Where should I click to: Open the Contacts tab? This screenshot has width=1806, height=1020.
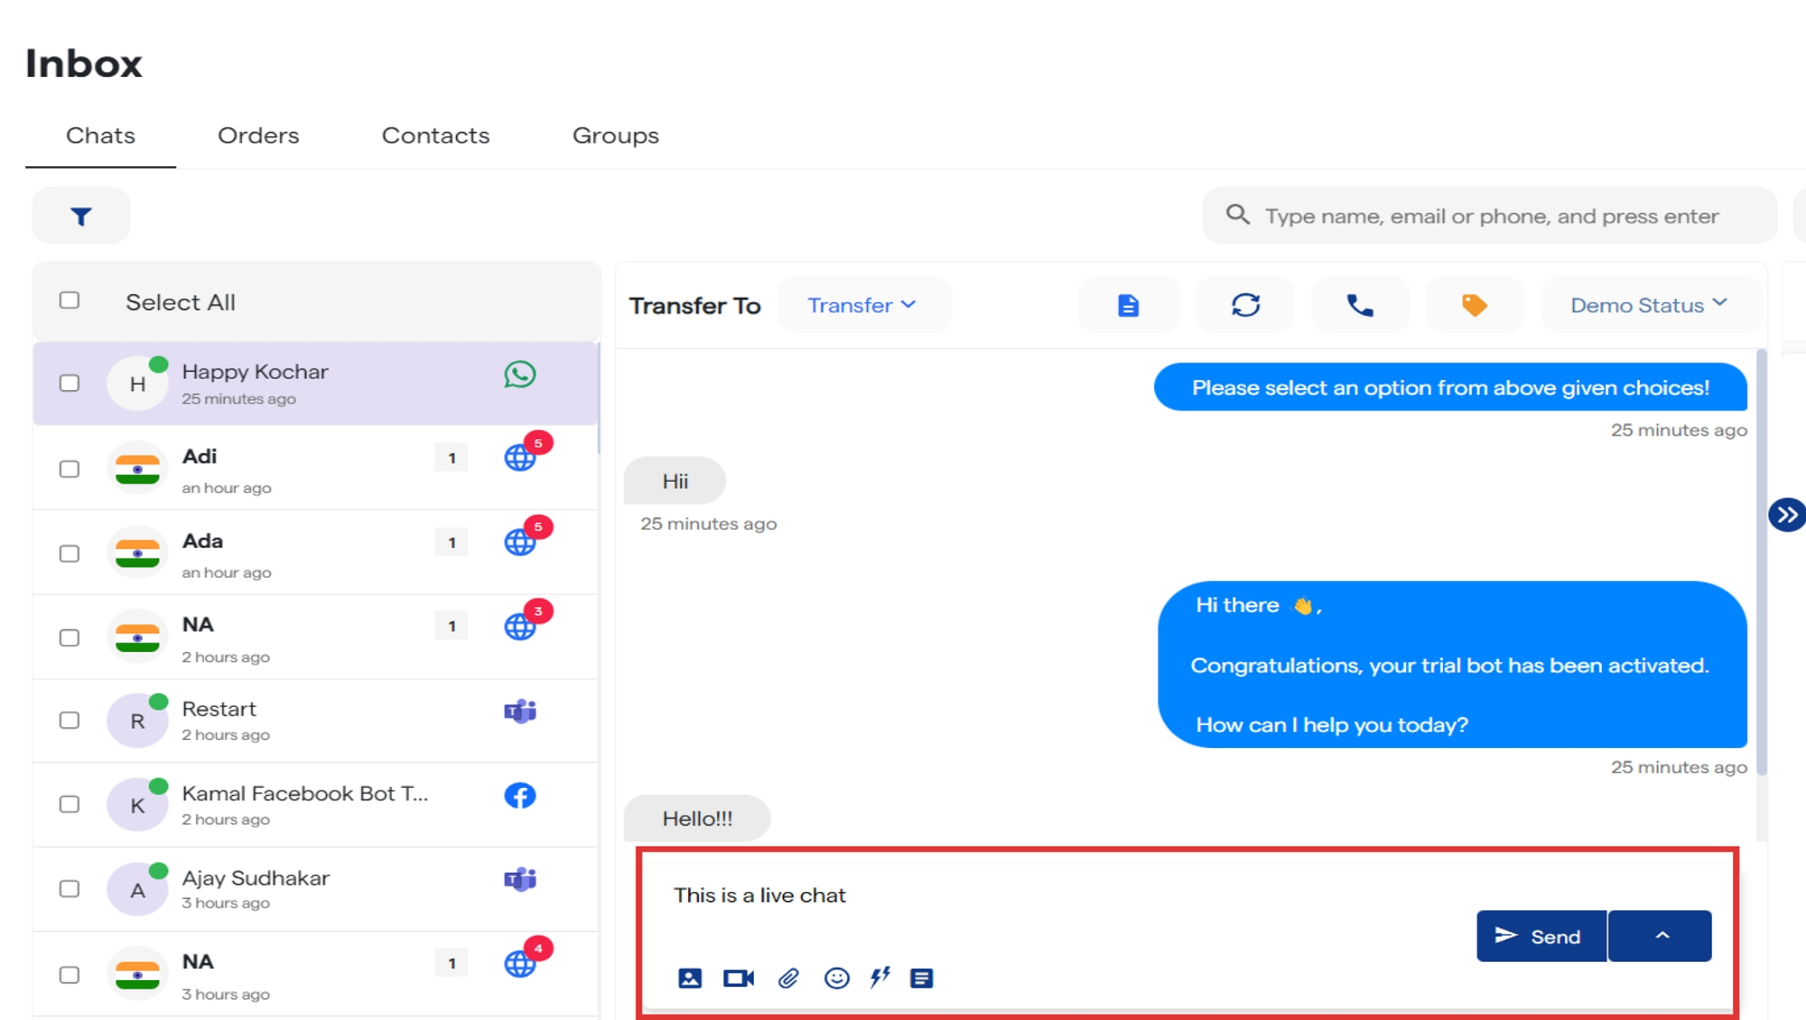pos(435,136)
